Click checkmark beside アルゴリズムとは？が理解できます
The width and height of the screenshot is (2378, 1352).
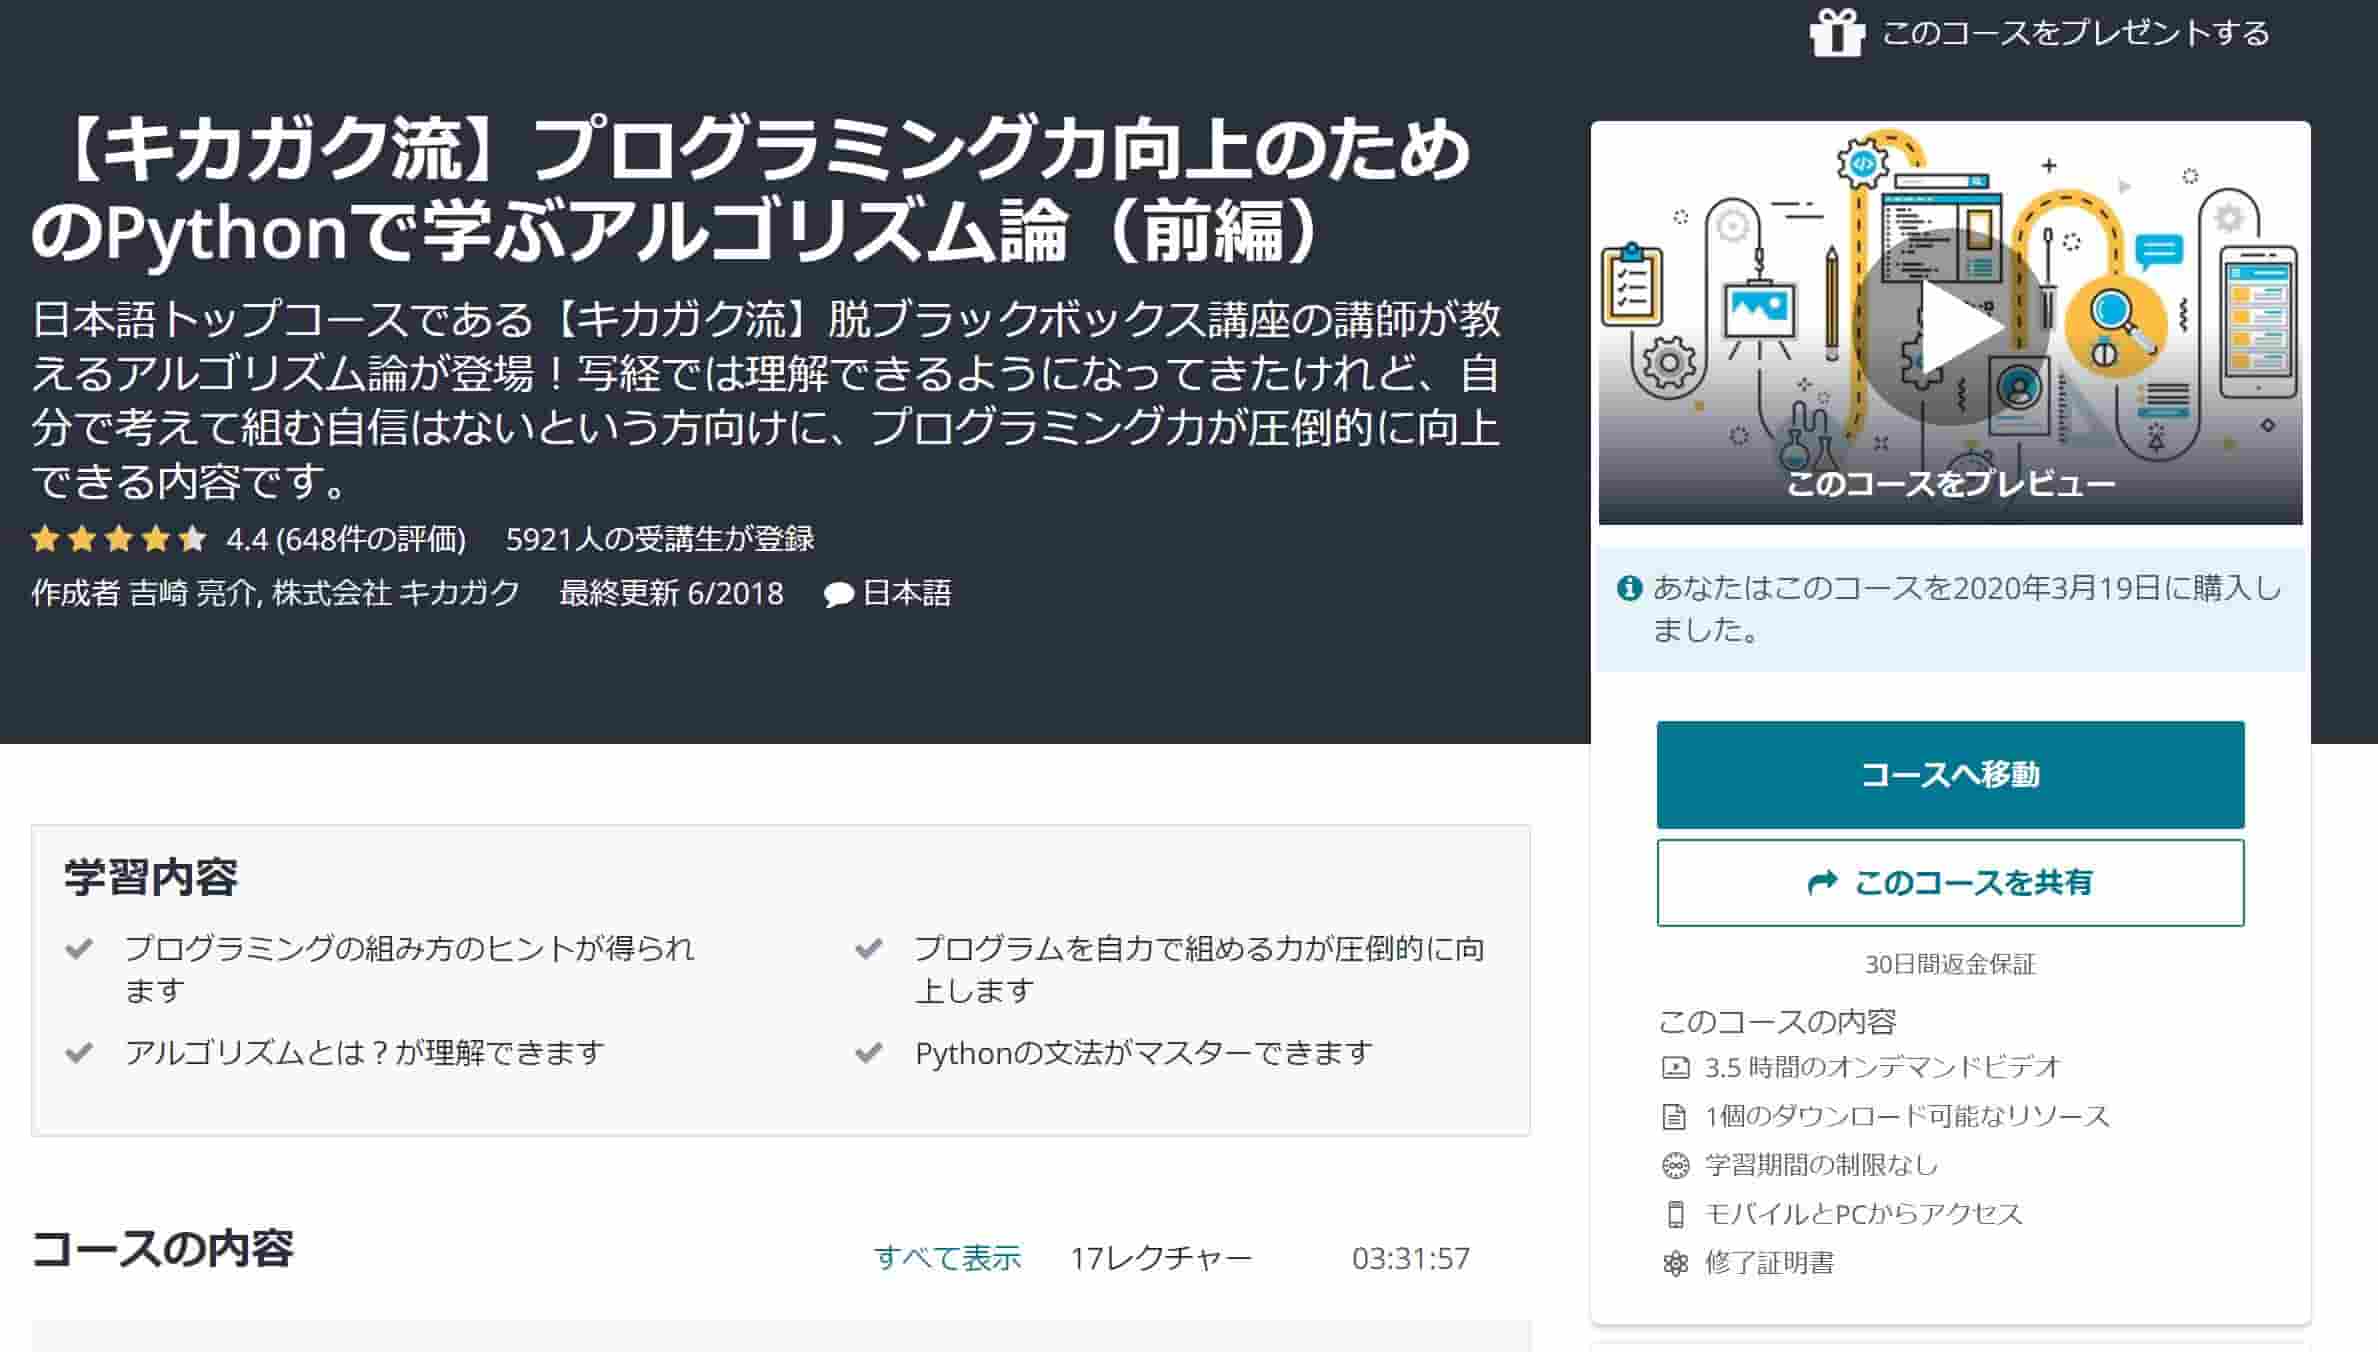click(79, 1052)
